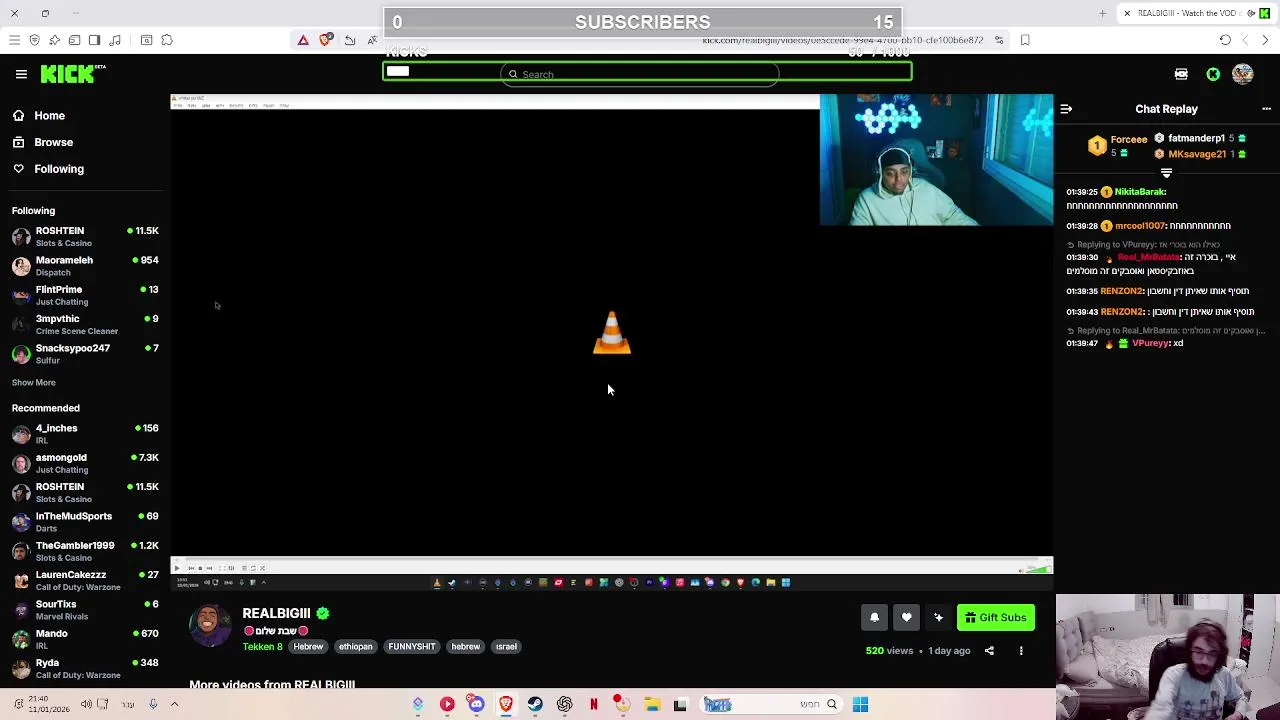1280x720 pixels.
Task: Select the israel tag
Action: click(506, 647)
